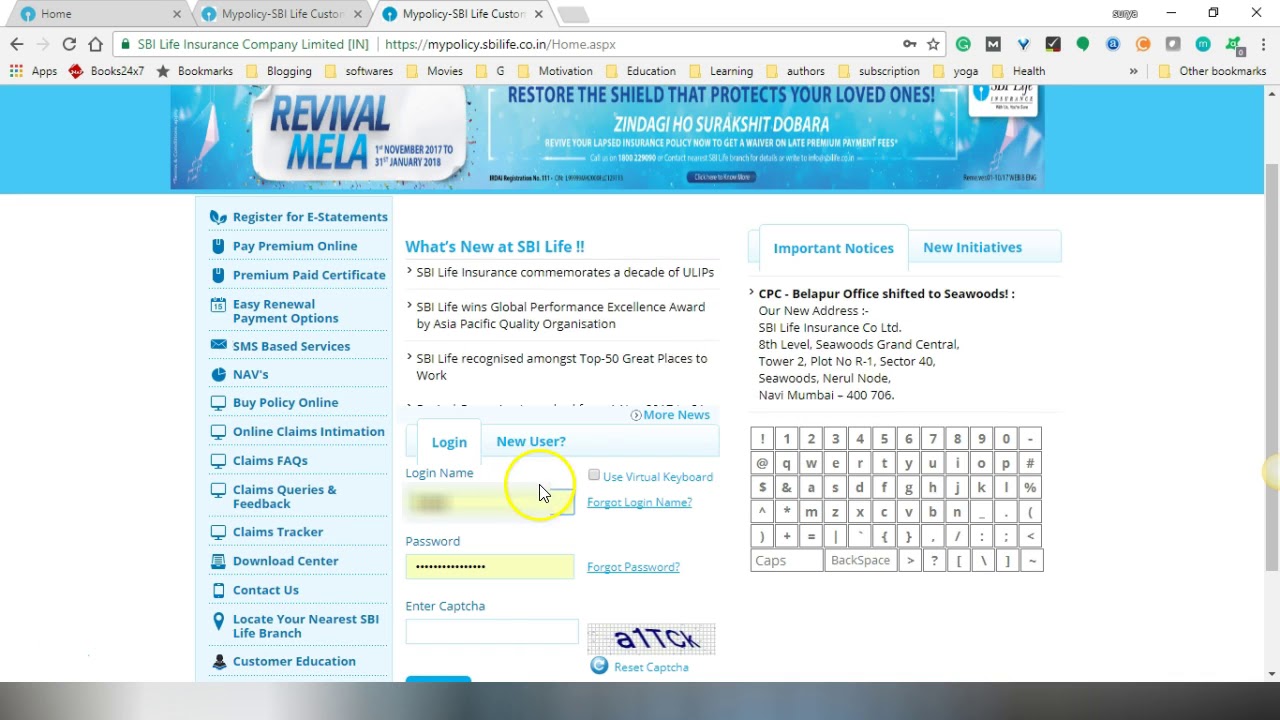Click the '$' key on virtual keyboard
Image resolution: width=1280 pixels, height=720 pixels.
[x=762, y=487]
